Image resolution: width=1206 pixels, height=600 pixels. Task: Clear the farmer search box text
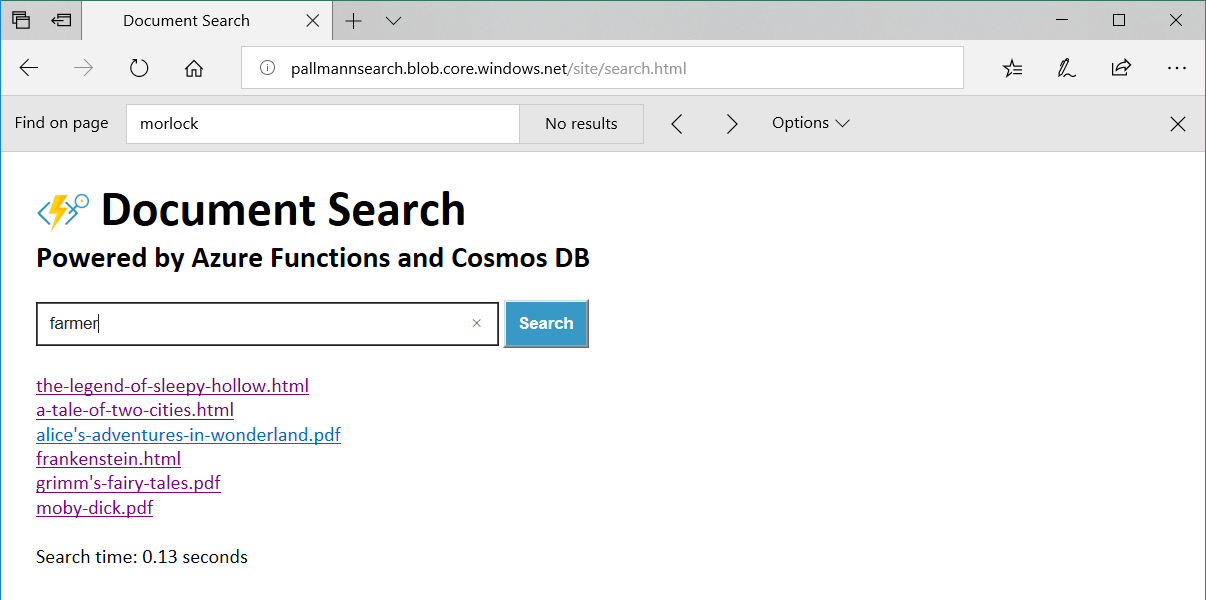point(476,323)
